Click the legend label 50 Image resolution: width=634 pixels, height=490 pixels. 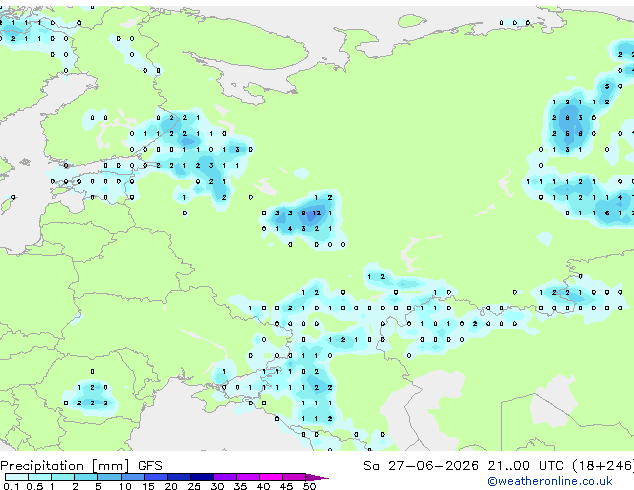pos(309,486)
